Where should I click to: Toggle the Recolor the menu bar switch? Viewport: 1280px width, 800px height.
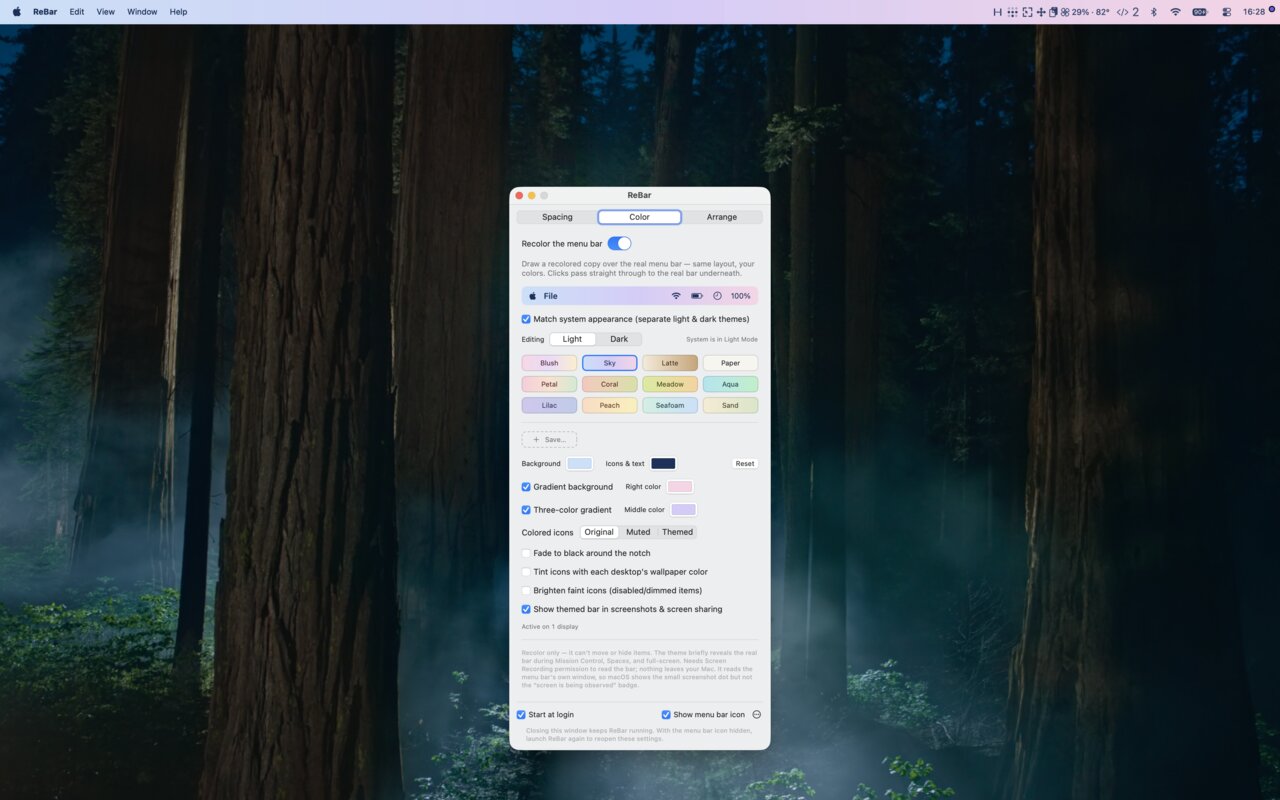(619, 243)
